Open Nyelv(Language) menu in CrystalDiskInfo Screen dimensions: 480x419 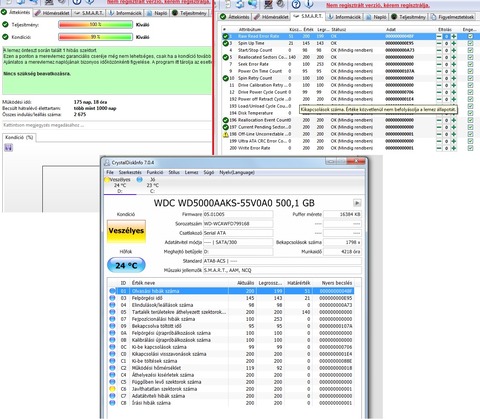(x=237, y=172)
